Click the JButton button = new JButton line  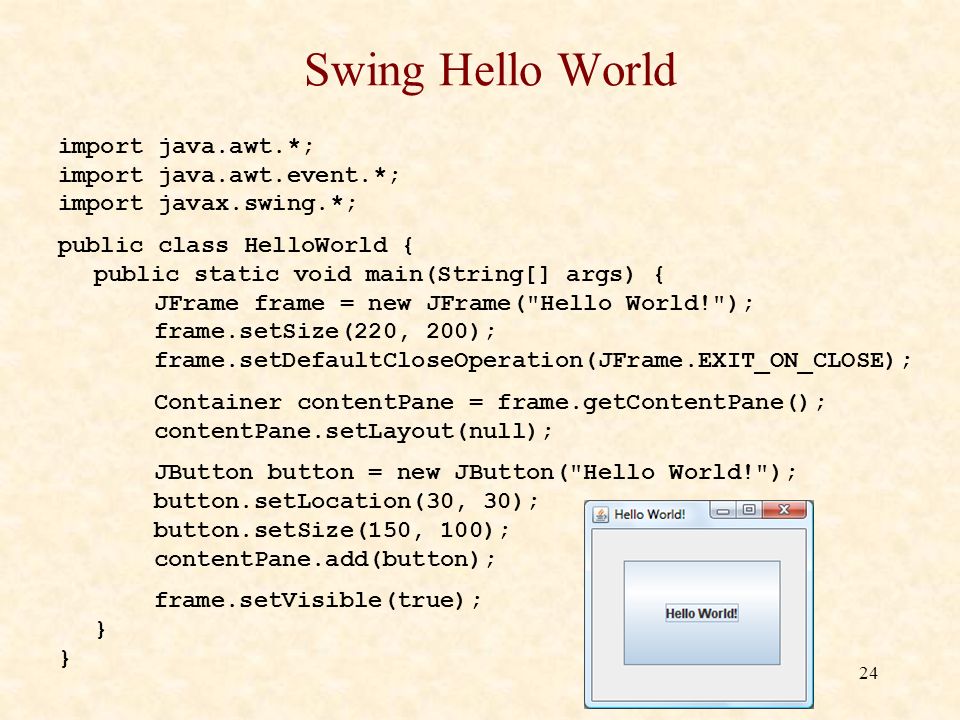pos(475,473)
